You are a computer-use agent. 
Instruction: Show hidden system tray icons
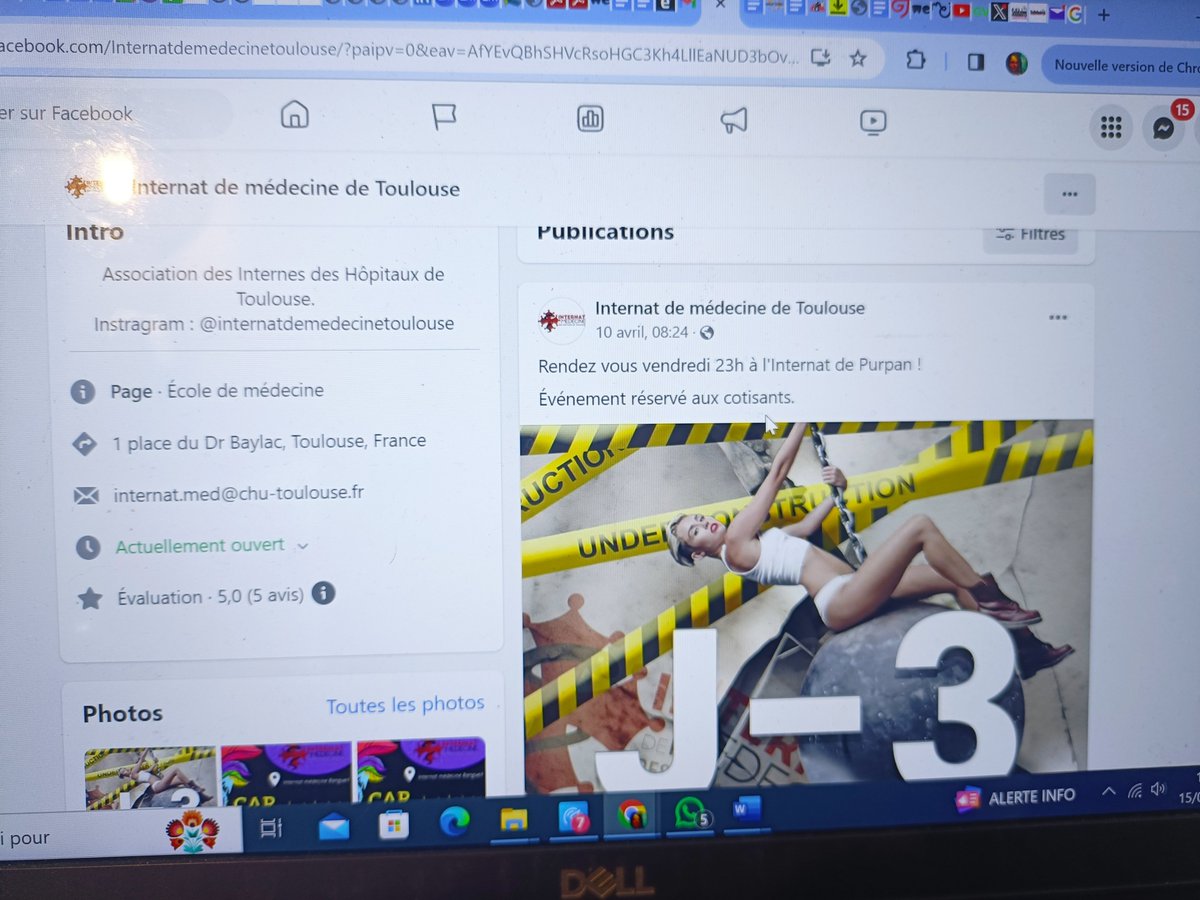tap(1108, 791)
